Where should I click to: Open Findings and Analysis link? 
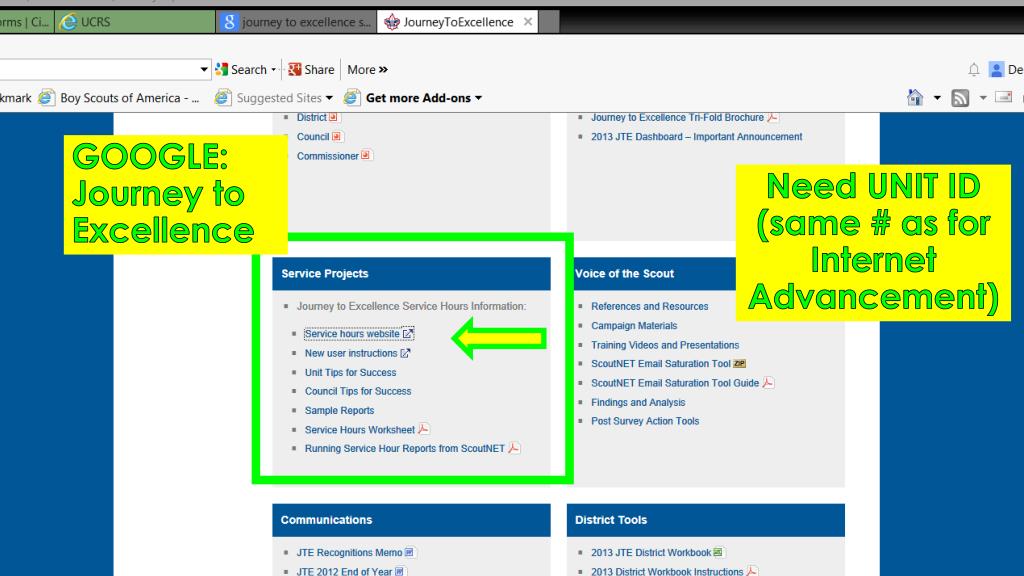(638, 402)
